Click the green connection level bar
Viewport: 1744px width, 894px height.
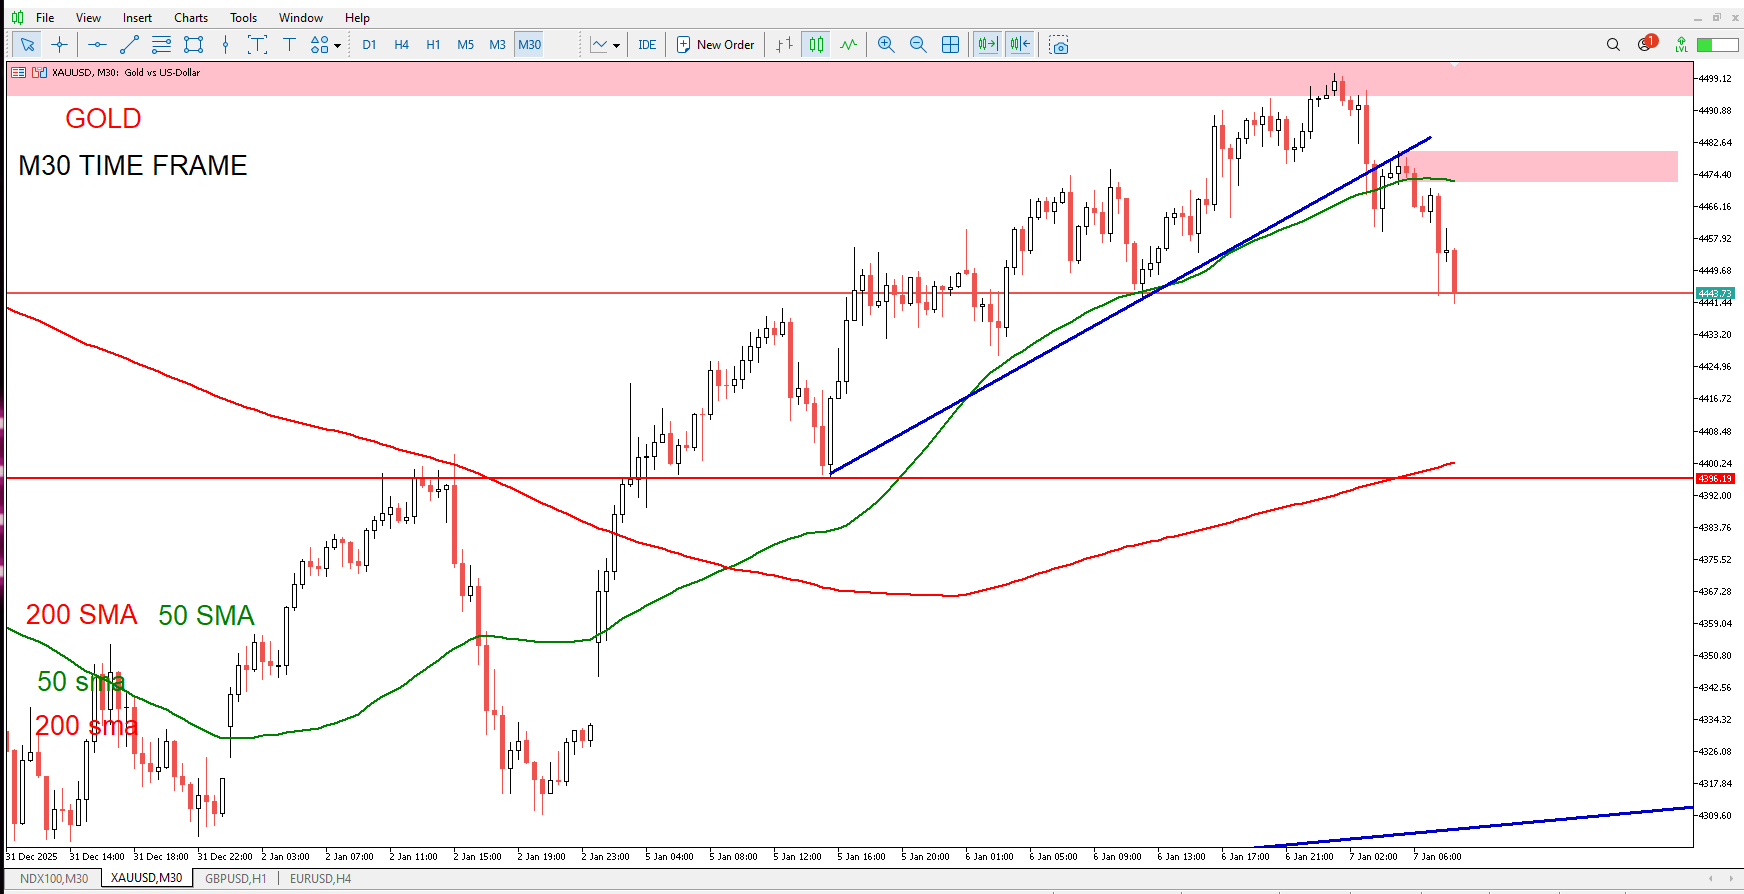point(1718,44)
